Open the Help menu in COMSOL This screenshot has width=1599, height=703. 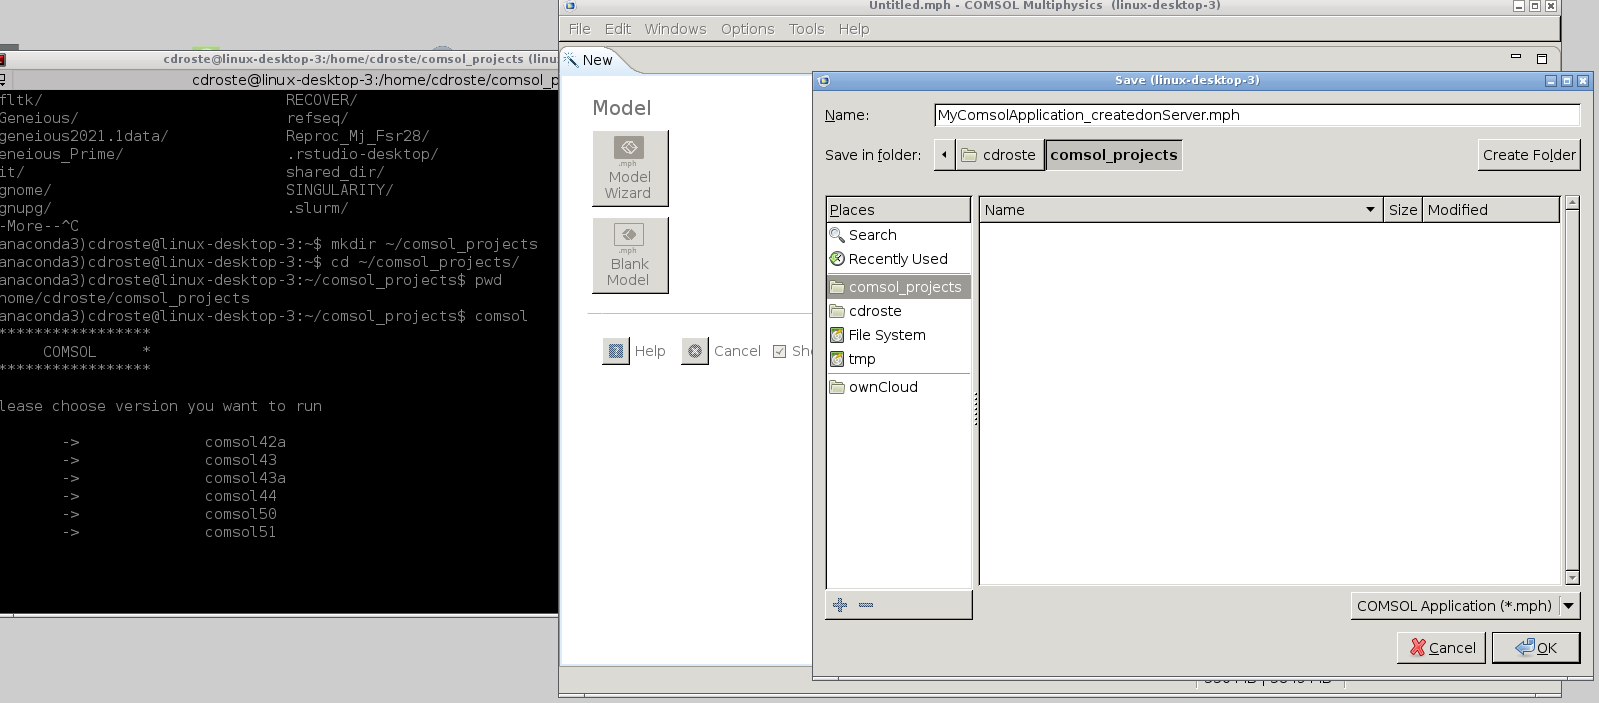click(x=854, y=29)
